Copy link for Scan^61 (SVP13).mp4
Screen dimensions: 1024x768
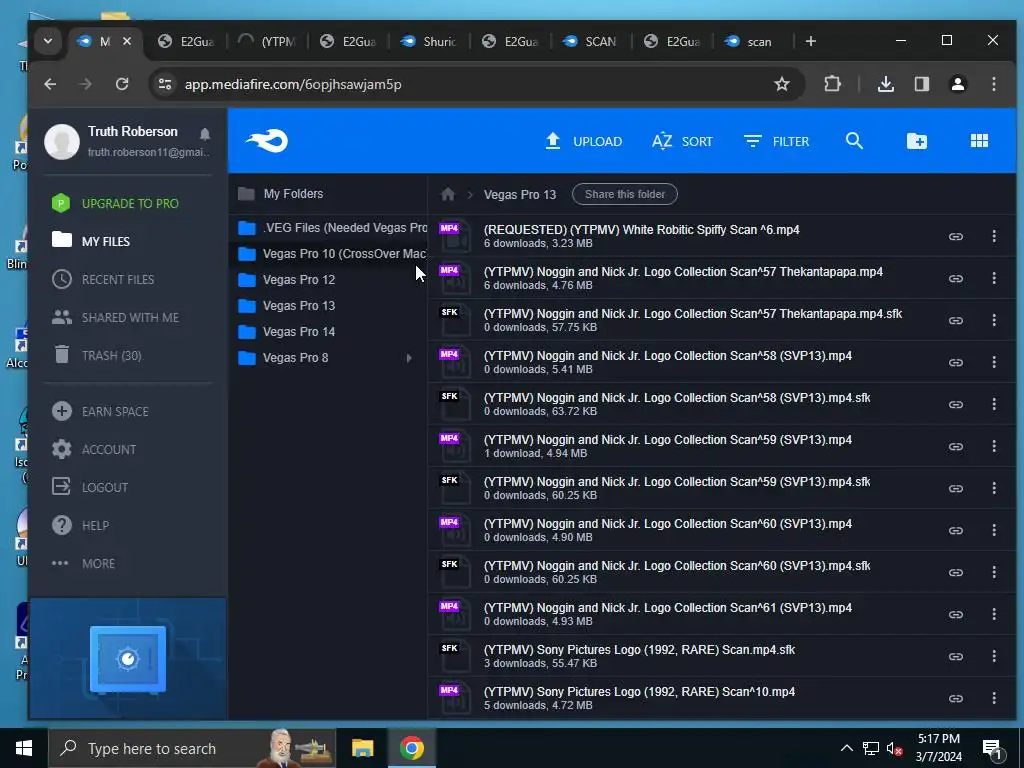click(x=955, y=614)
